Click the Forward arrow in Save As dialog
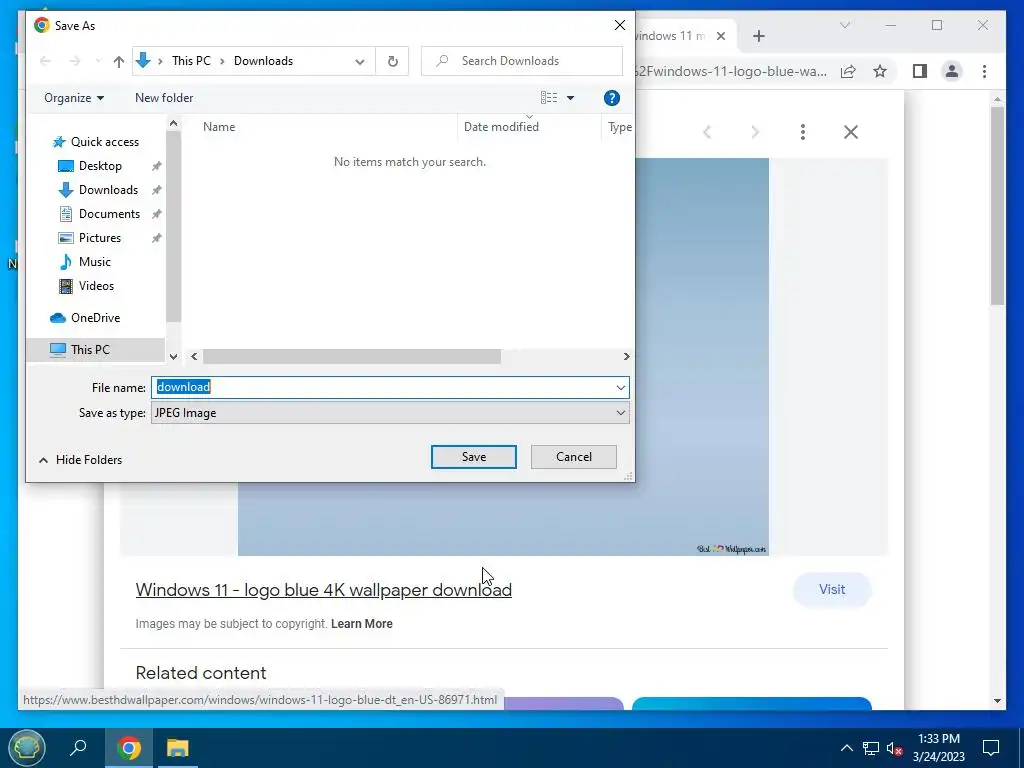Image resolution: width=1024 pixels, height=768 pixels. tap(75, 61)
